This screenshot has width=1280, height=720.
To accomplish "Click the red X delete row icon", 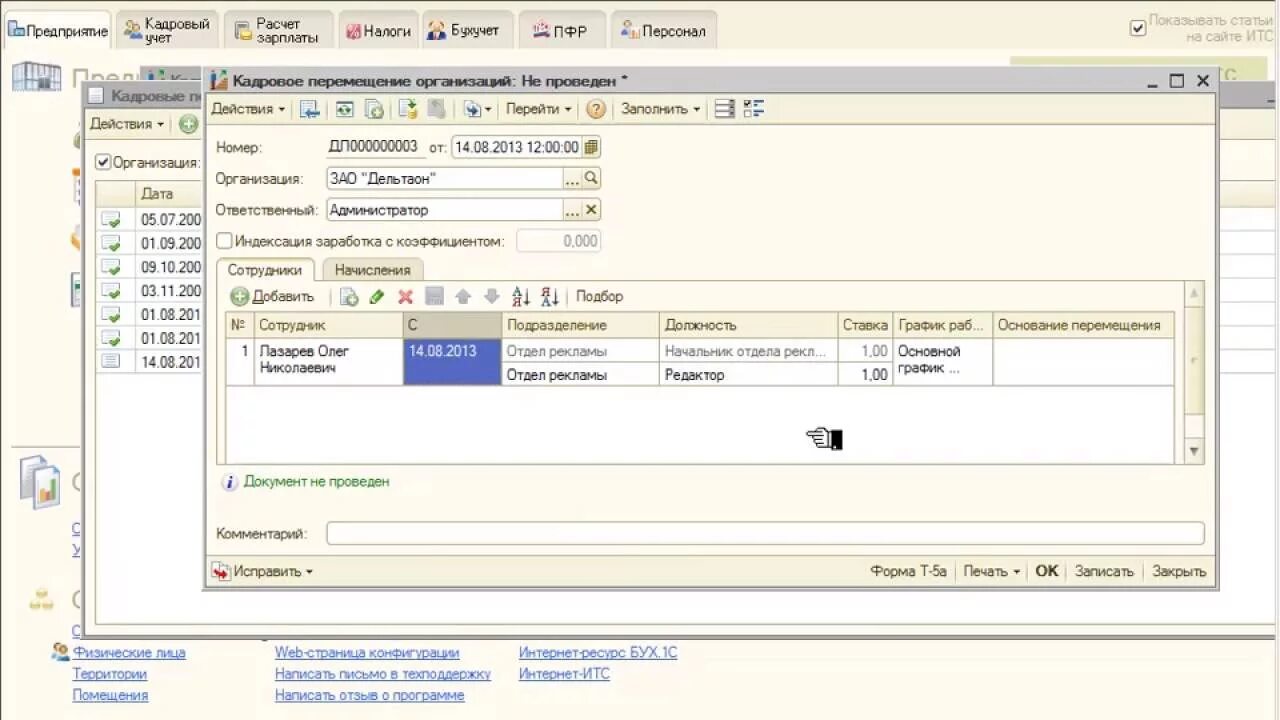I will click(405, 297).
